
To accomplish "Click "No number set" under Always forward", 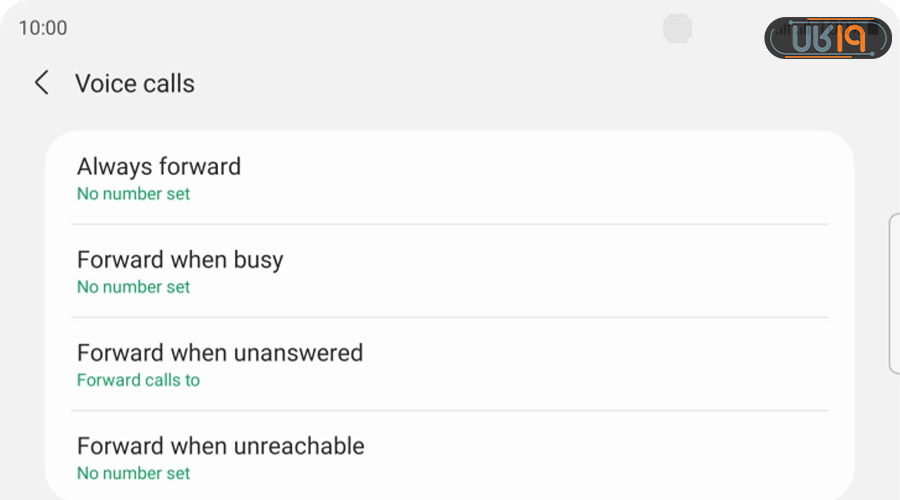I will tap(133, 194).
